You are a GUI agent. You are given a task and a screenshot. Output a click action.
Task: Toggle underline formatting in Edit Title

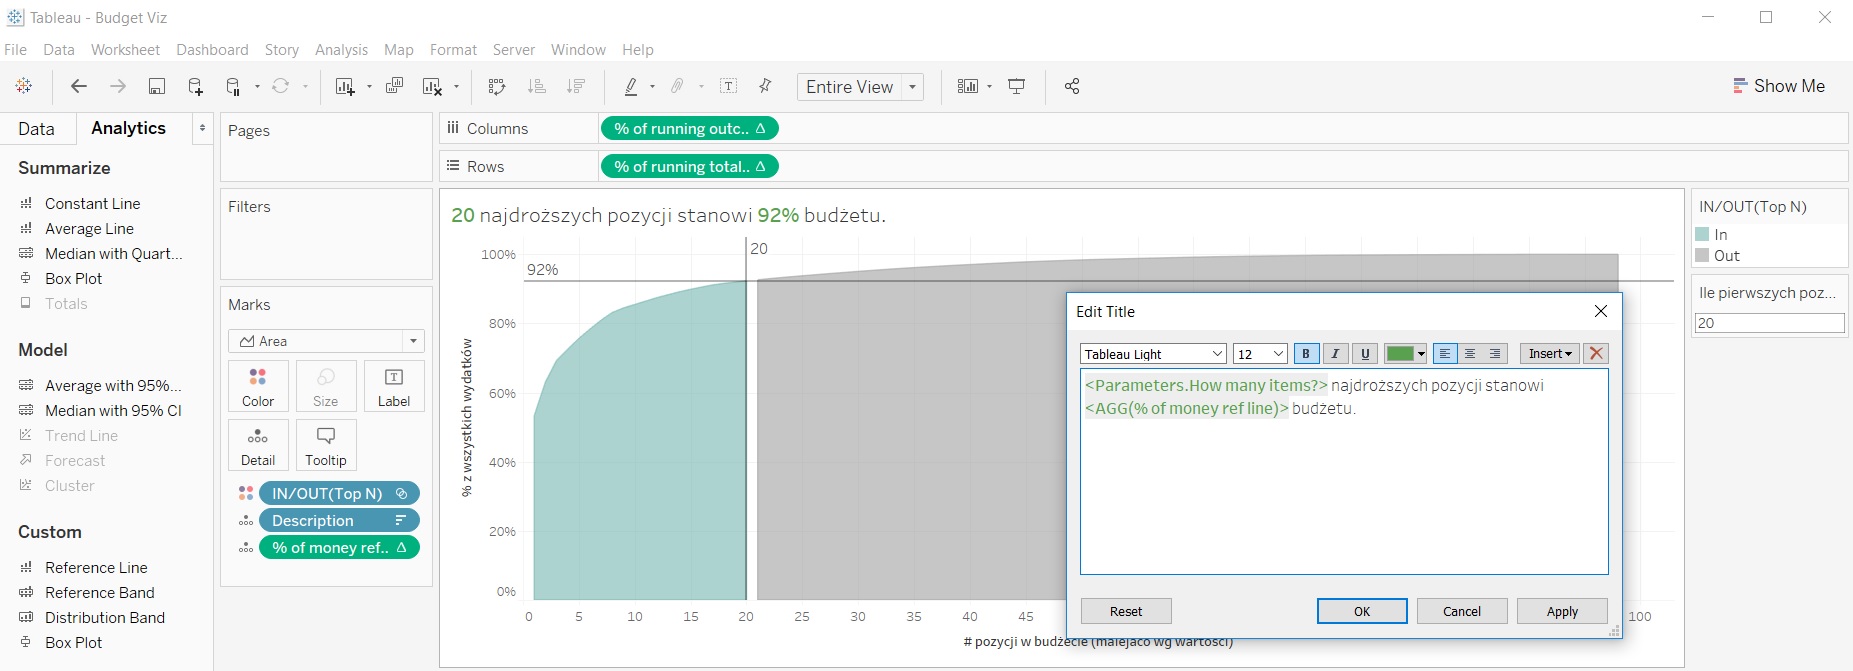point(1365,354)
